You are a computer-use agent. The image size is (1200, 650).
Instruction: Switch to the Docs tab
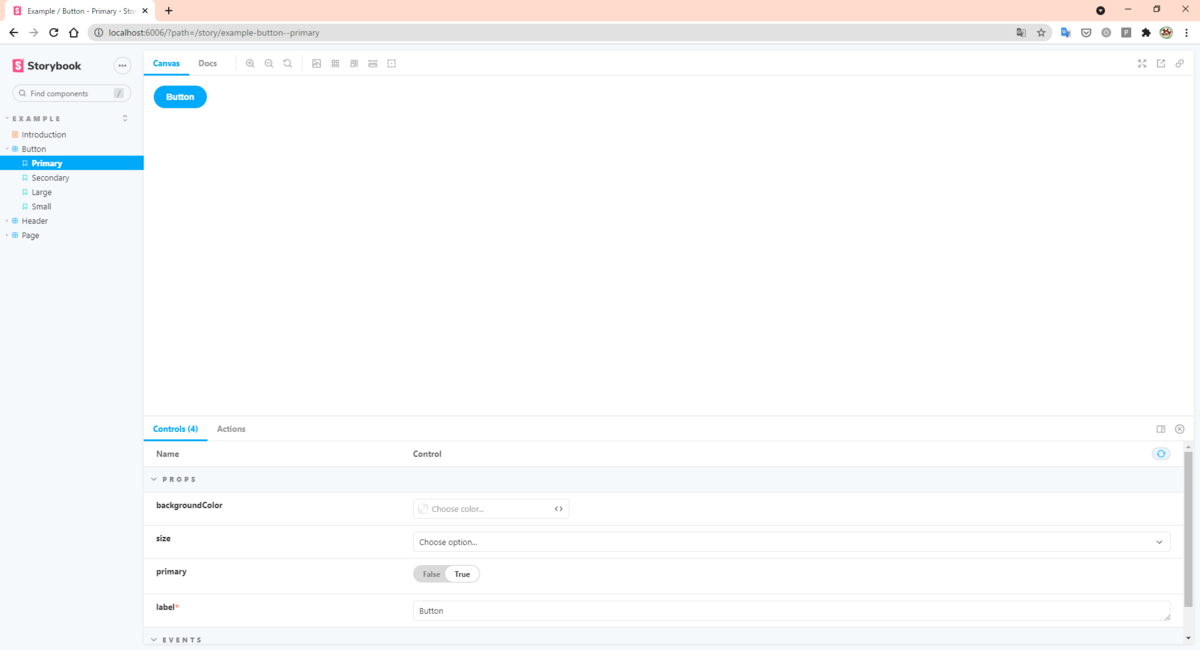pos(207,63)
